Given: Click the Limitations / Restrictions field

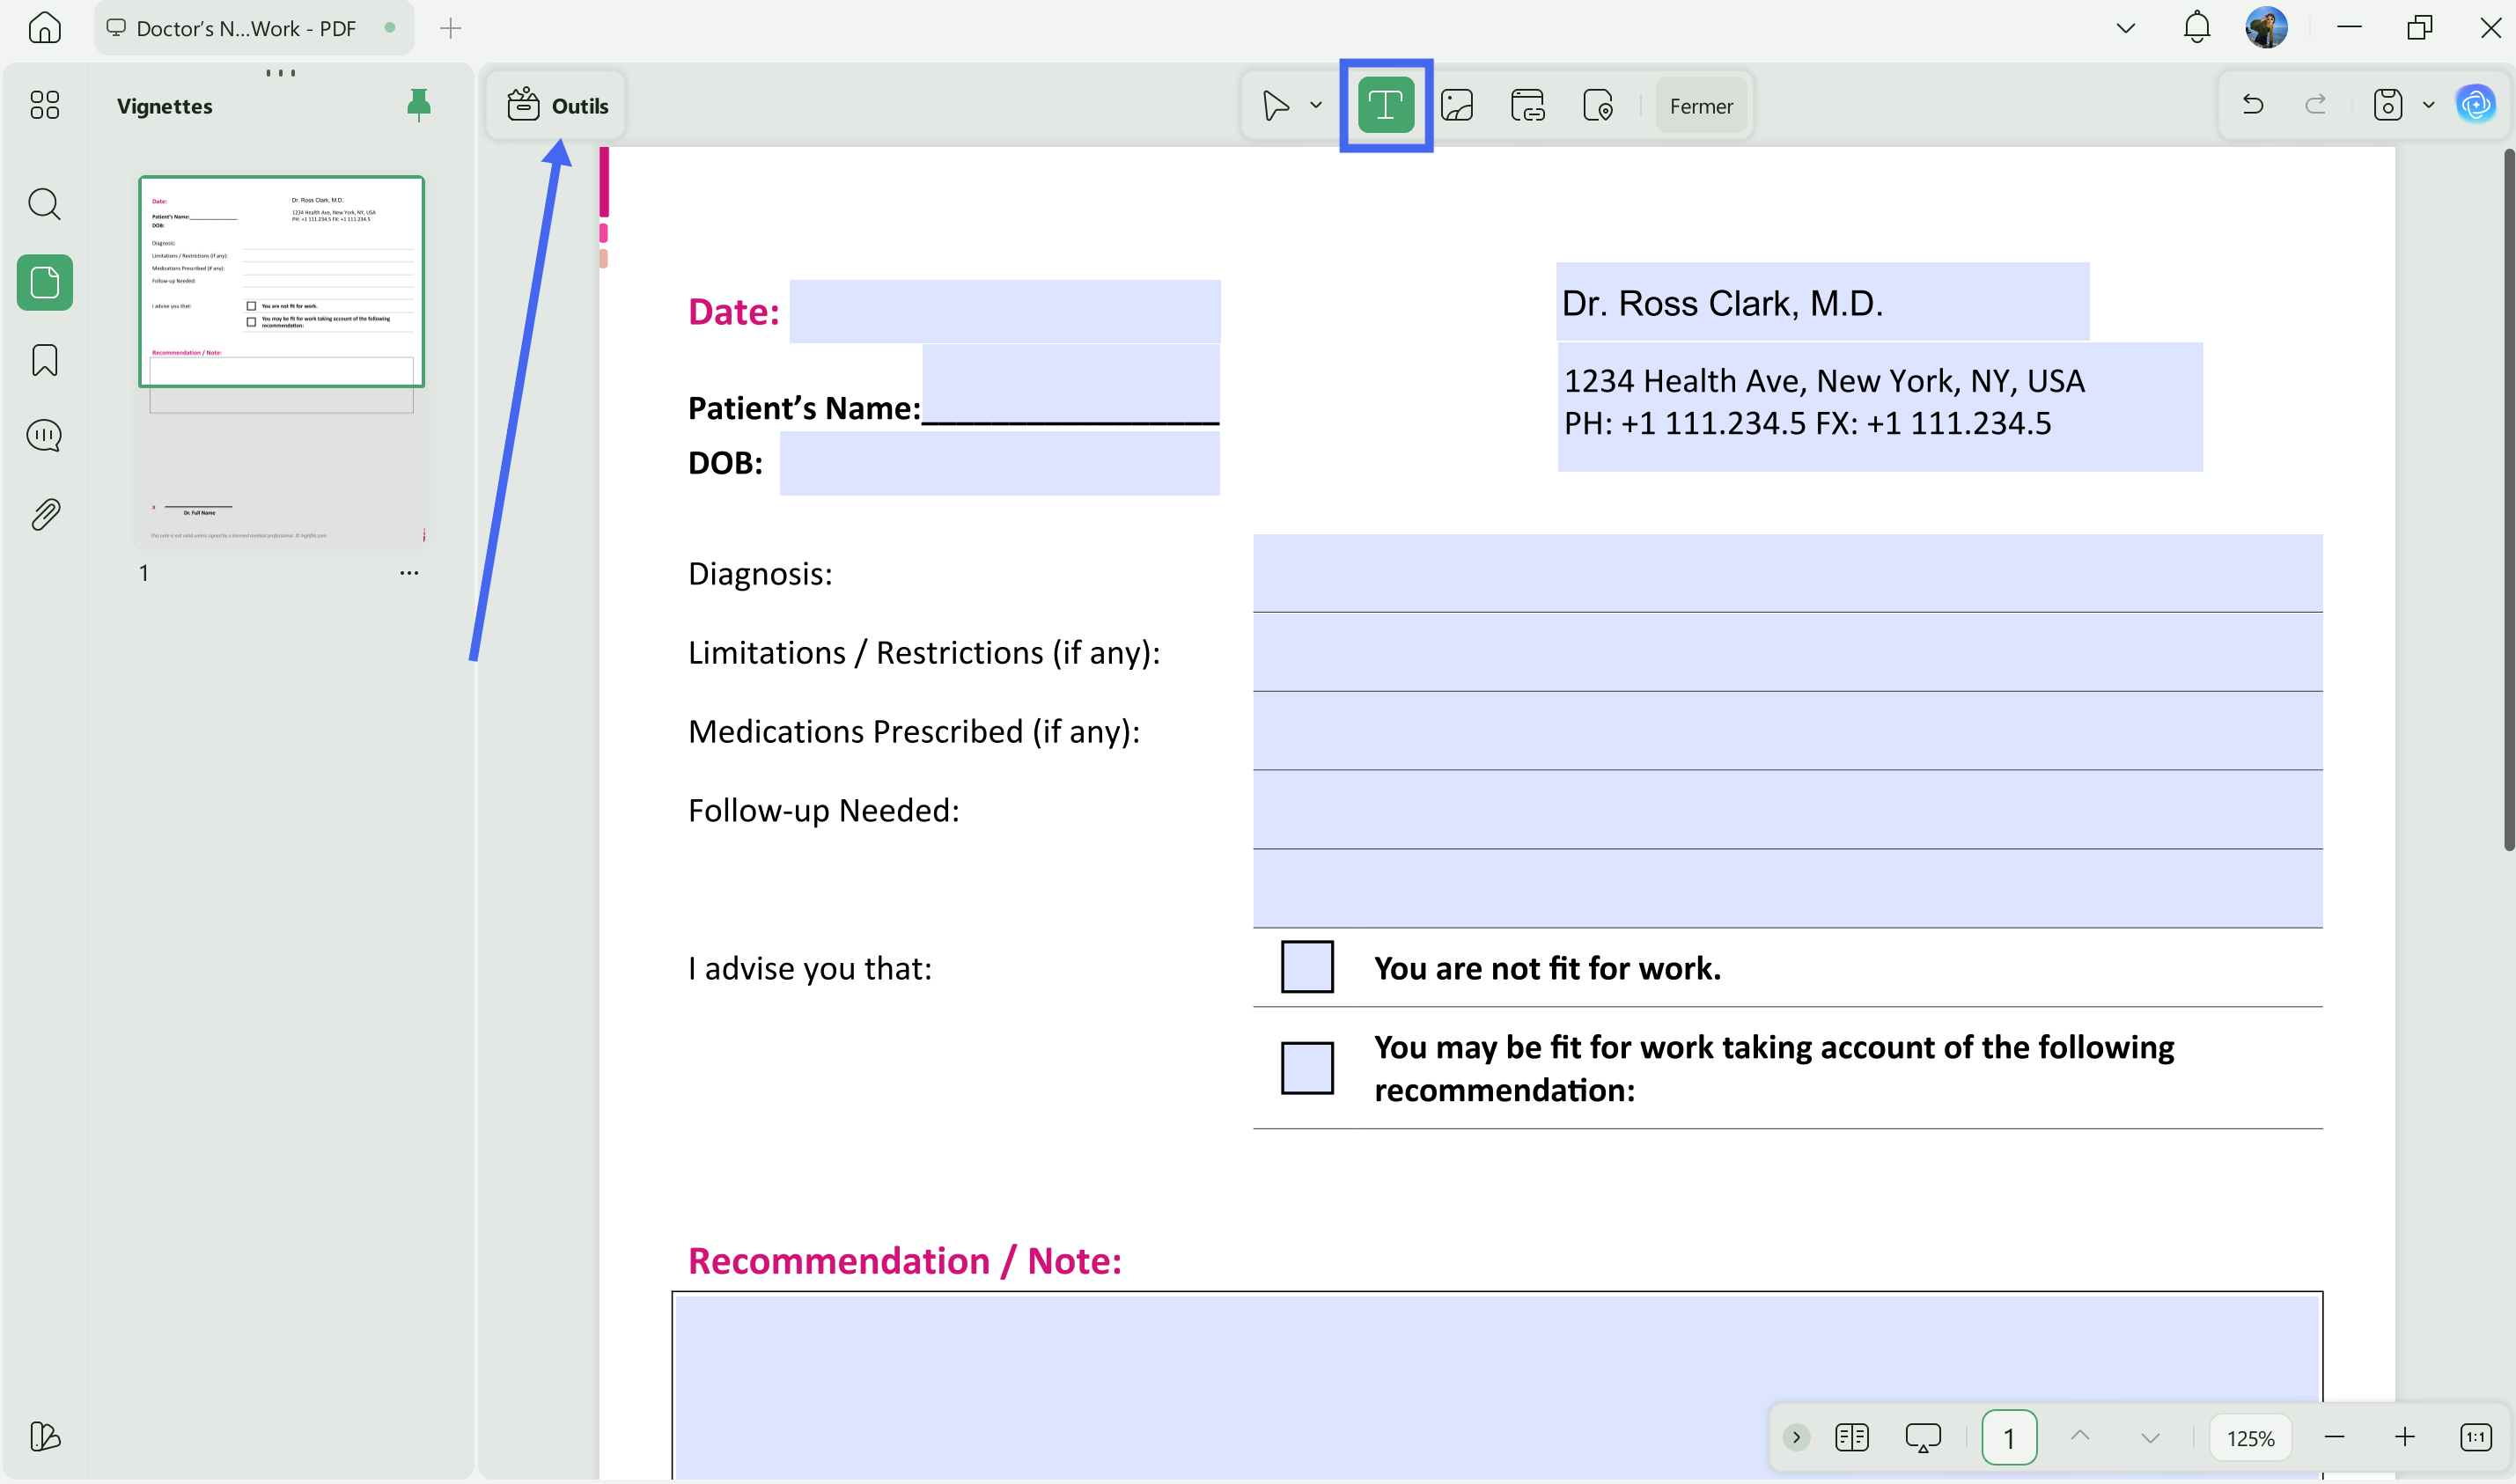Looking at the screenshot, I should pos(1787,652).
